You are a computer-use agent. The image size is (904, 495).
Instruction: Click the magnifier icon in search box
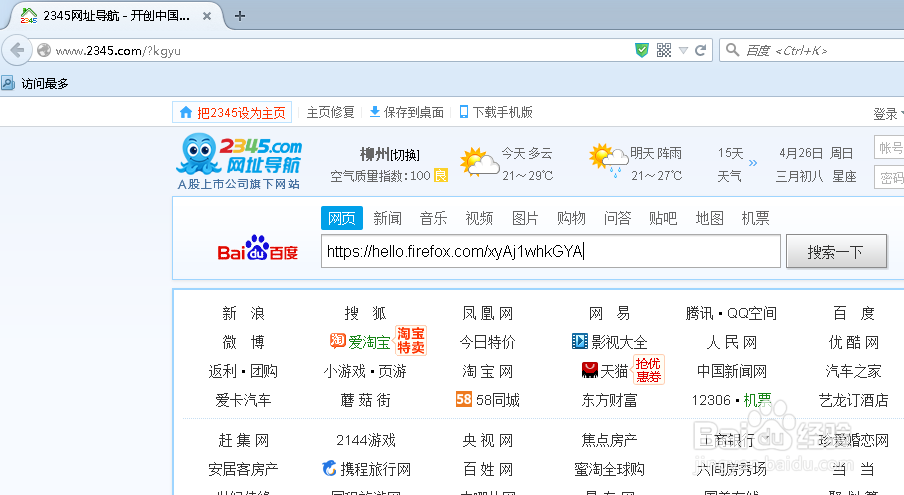tap(732, 50)
